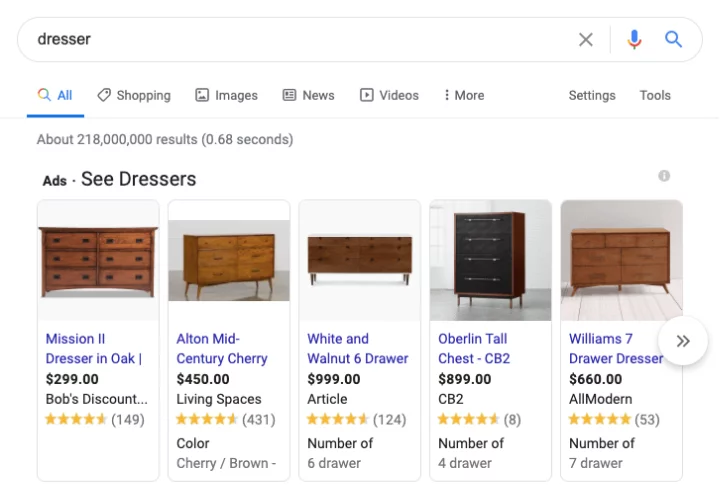Open White and Walnut 6 Drawer link
Viewport: 725px width, 504px height.
tap(358, 349)
